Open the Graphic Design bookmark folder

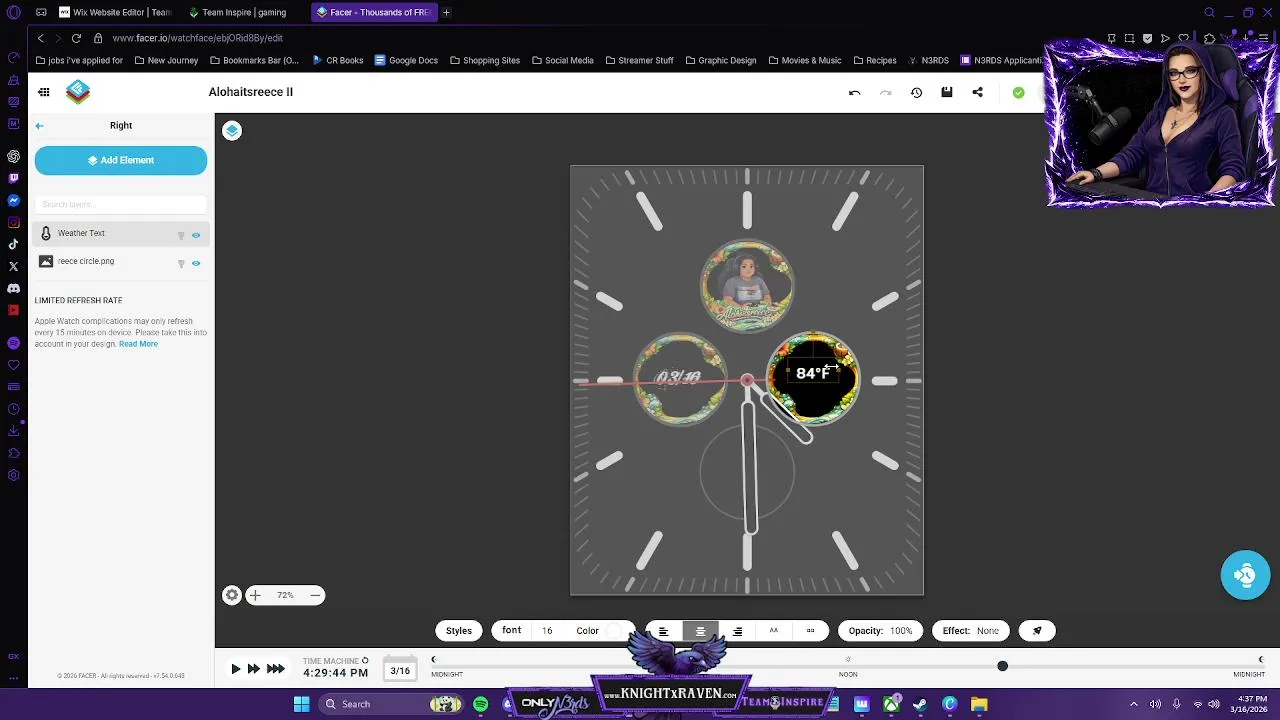tap(720, 60)
